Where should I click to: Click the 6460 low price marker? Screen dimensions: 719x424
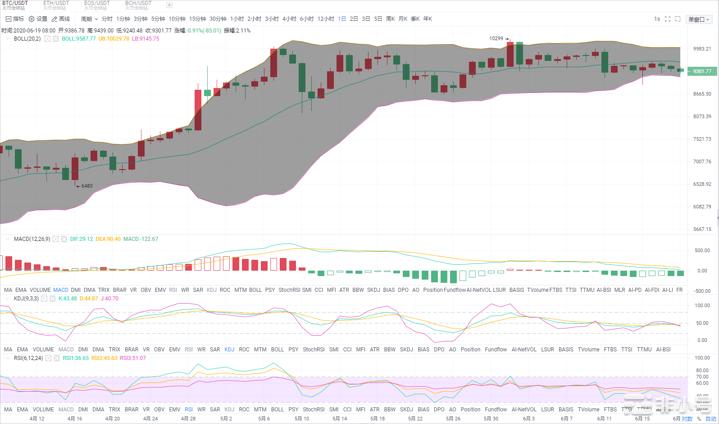[87, 186]
